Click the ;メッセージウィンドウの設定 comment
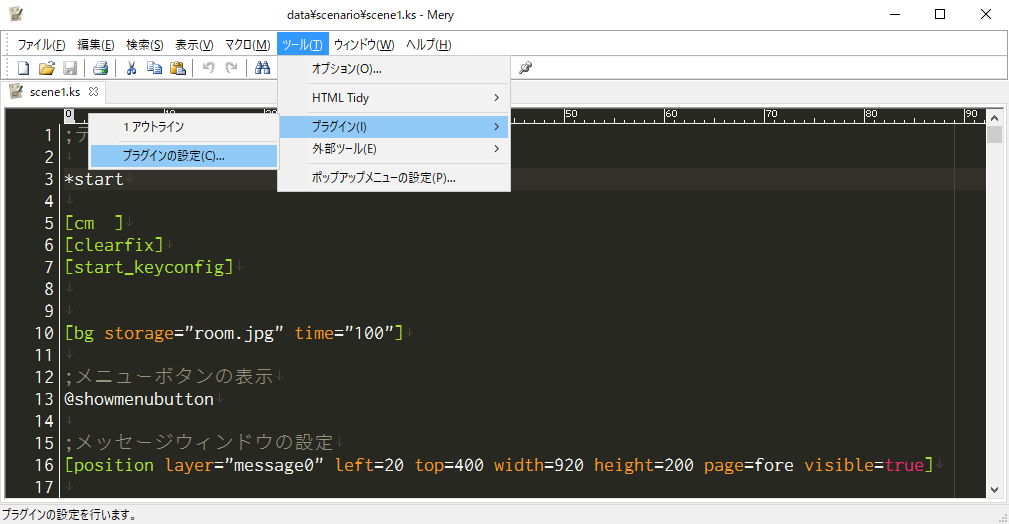1009x524 pixels. click(x=199, y=443)
